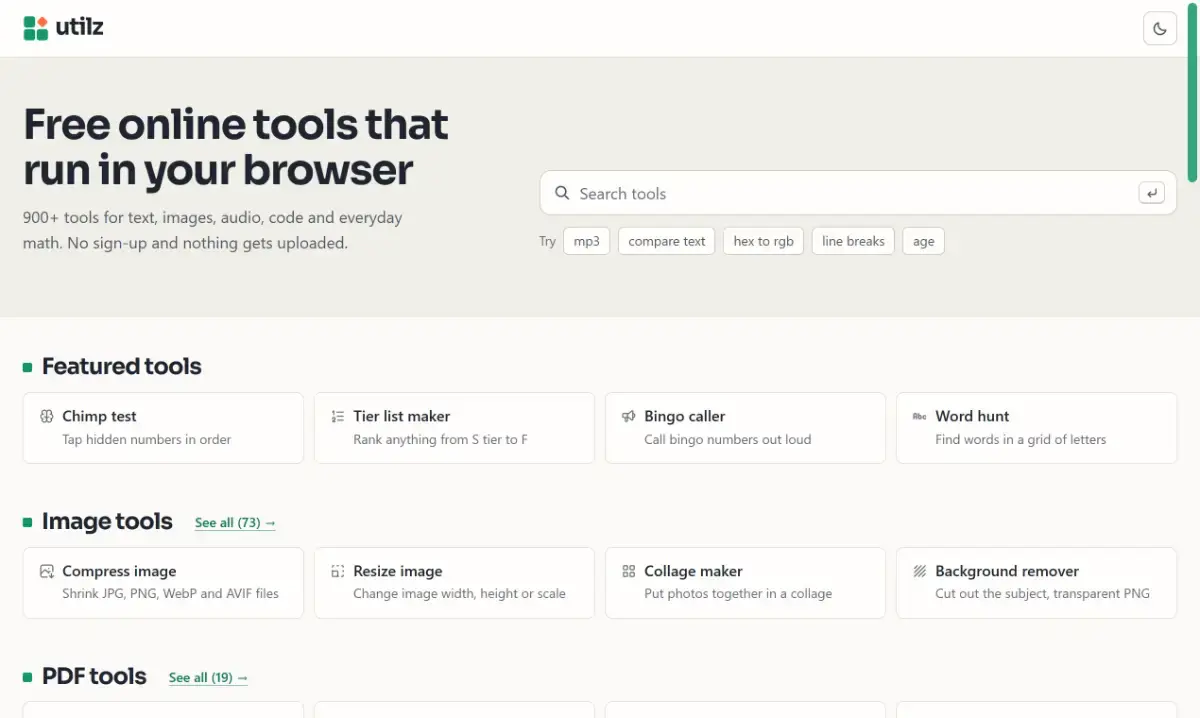
Task: Click "Tap hidden numbers in order" description
Action: coord(146,439)
